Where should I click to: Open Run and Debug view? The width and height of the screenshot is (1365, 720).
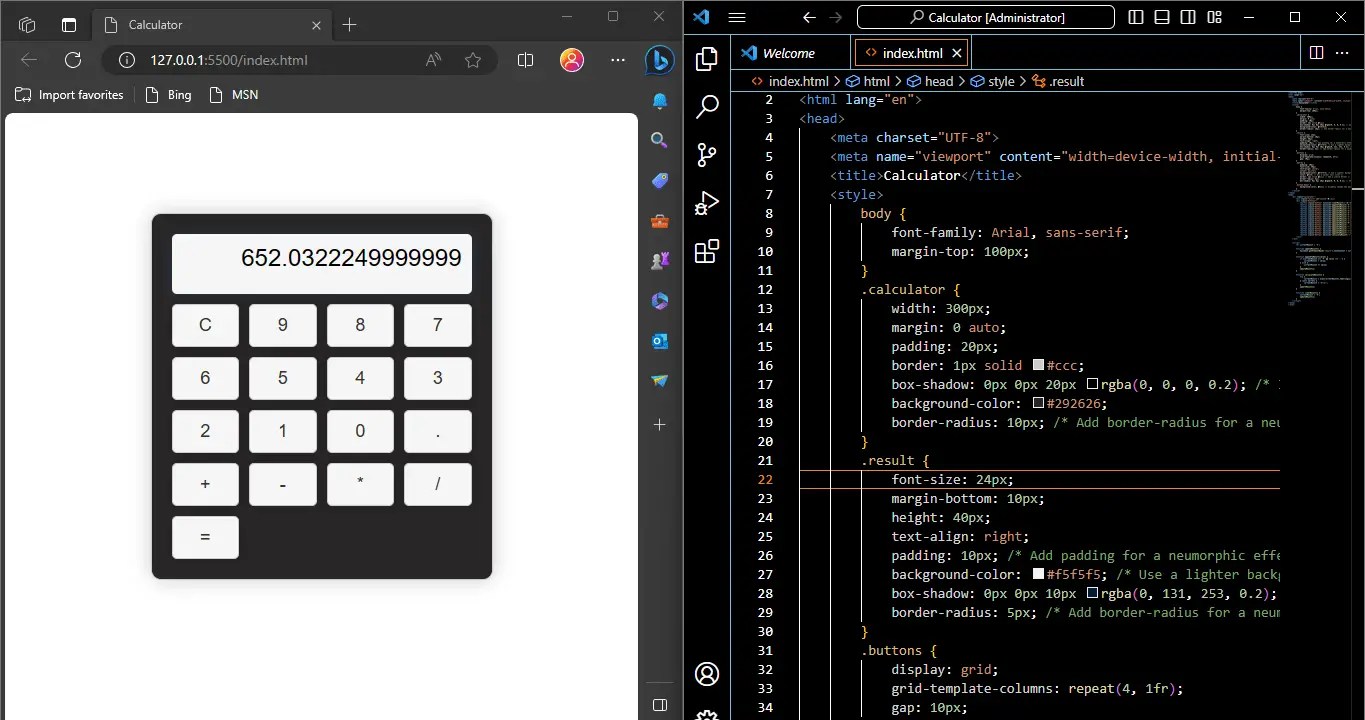click(707, 203)
